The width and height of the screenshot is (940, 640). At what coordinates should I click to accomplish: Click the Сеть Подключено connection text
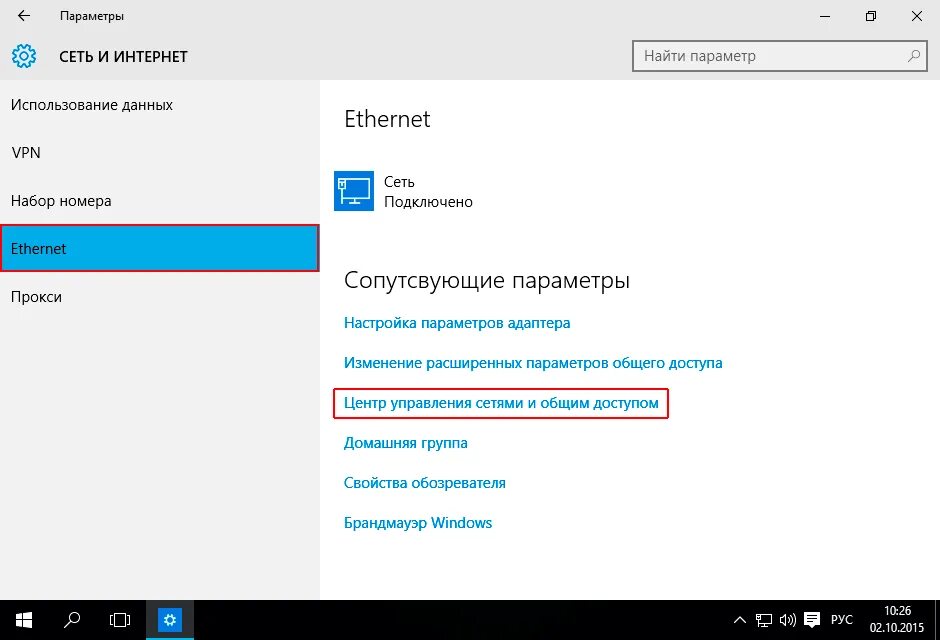tap(428, 192)
